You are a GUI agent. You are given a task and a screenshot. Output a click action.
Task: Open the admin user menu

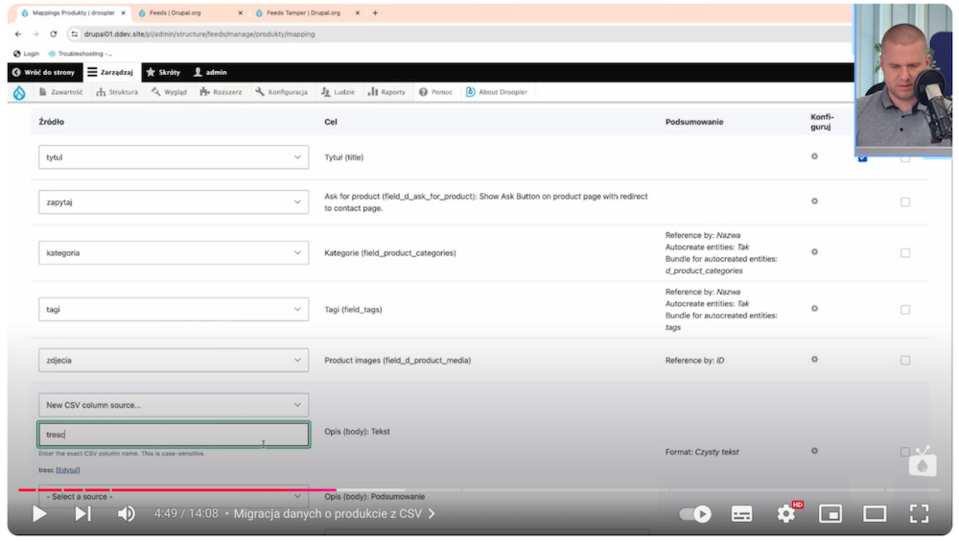210,72
